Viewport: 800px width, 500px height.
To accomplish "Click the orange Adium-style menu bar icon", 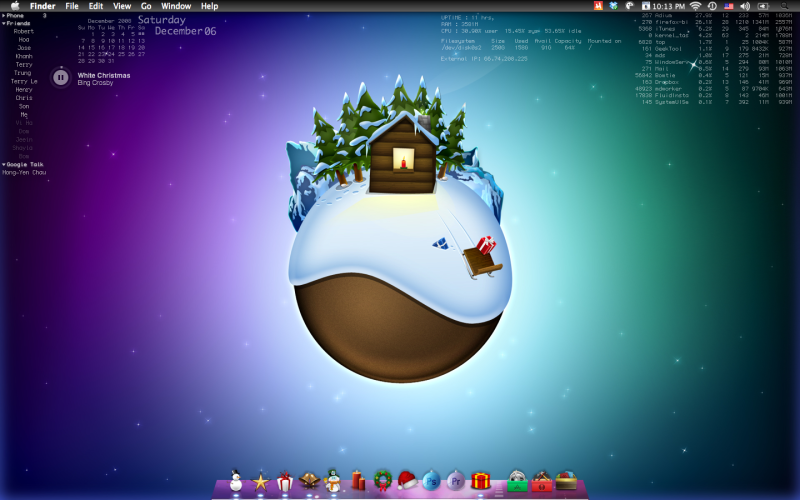I will tap(598, 6).
